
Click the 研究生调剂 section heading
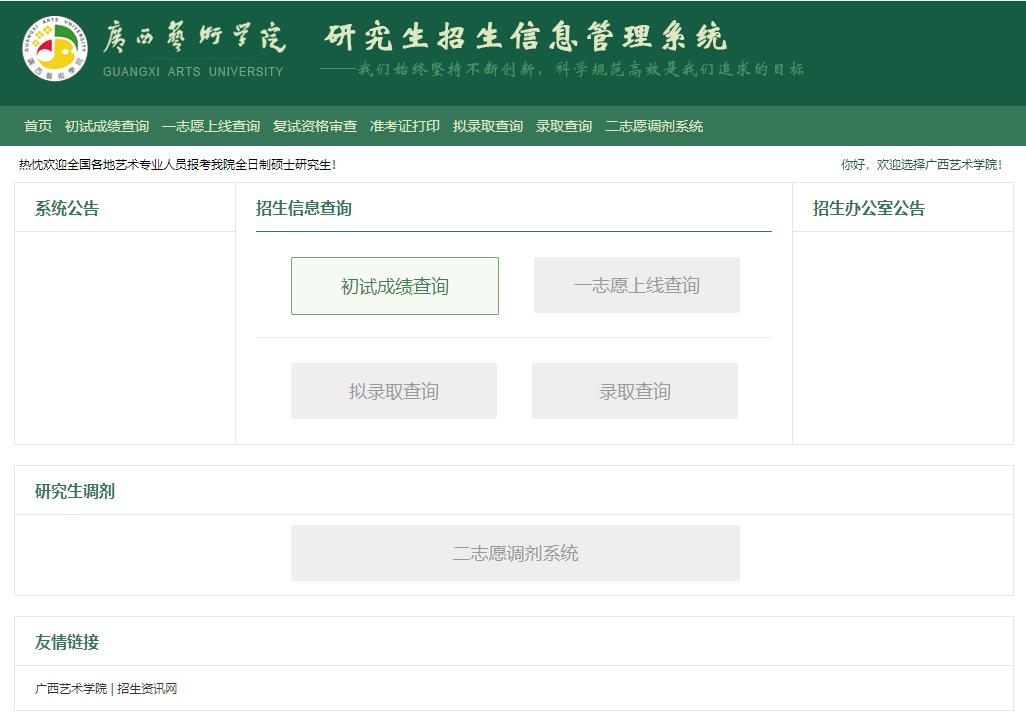click(75, 492)
